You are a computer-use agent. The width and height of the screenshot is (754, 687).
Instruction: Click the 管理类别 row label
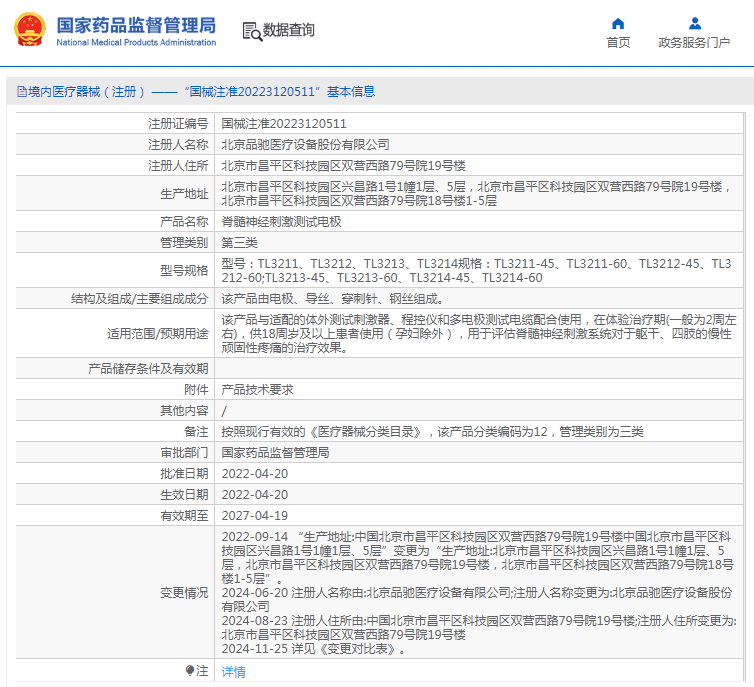click(x=184, y=243)
